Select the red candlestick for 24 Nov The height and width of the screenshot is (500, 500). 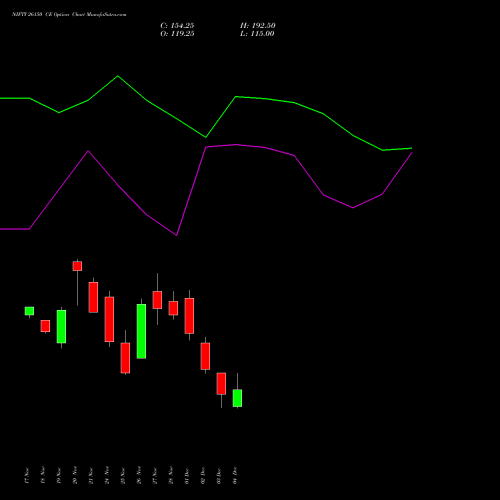point(109,319)
